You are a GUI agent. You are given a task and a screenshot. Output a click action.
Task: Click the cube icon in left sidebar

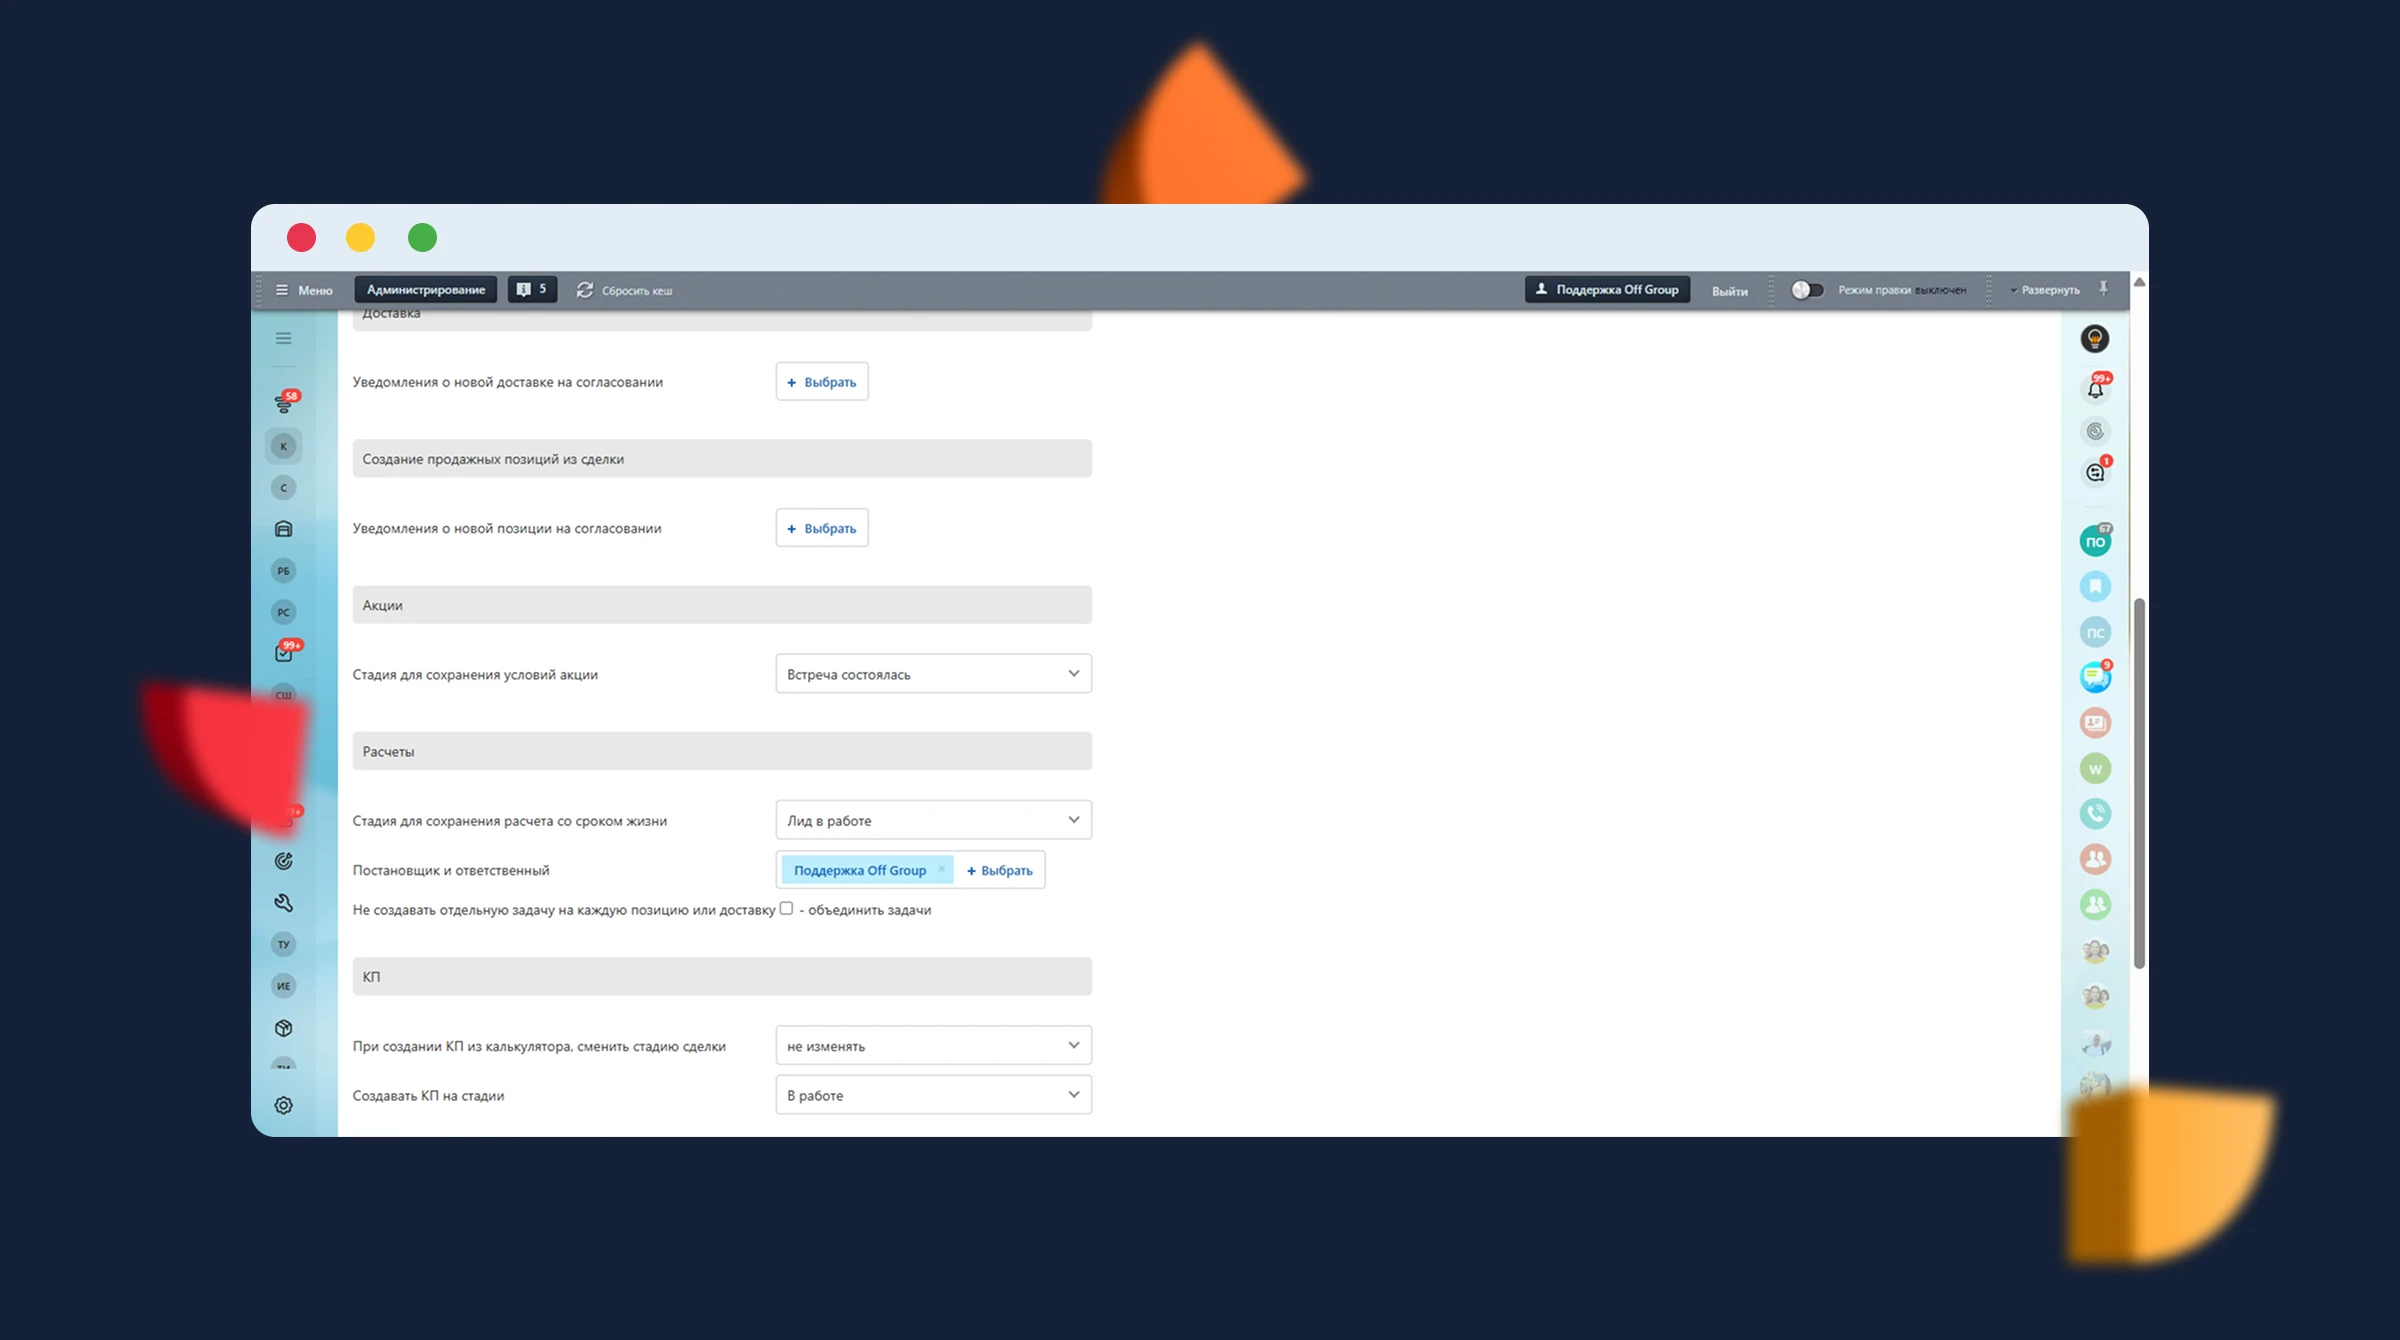click(x=284, y=1028)
